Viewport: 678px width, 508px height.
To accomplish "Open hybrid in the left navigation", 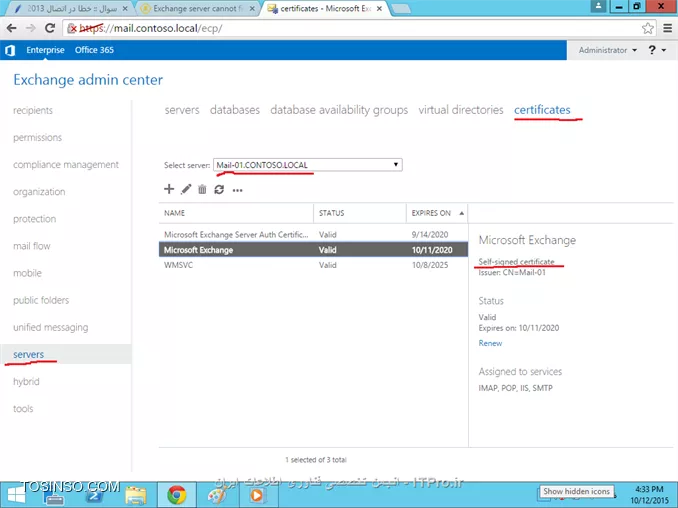I will [26, 382].
